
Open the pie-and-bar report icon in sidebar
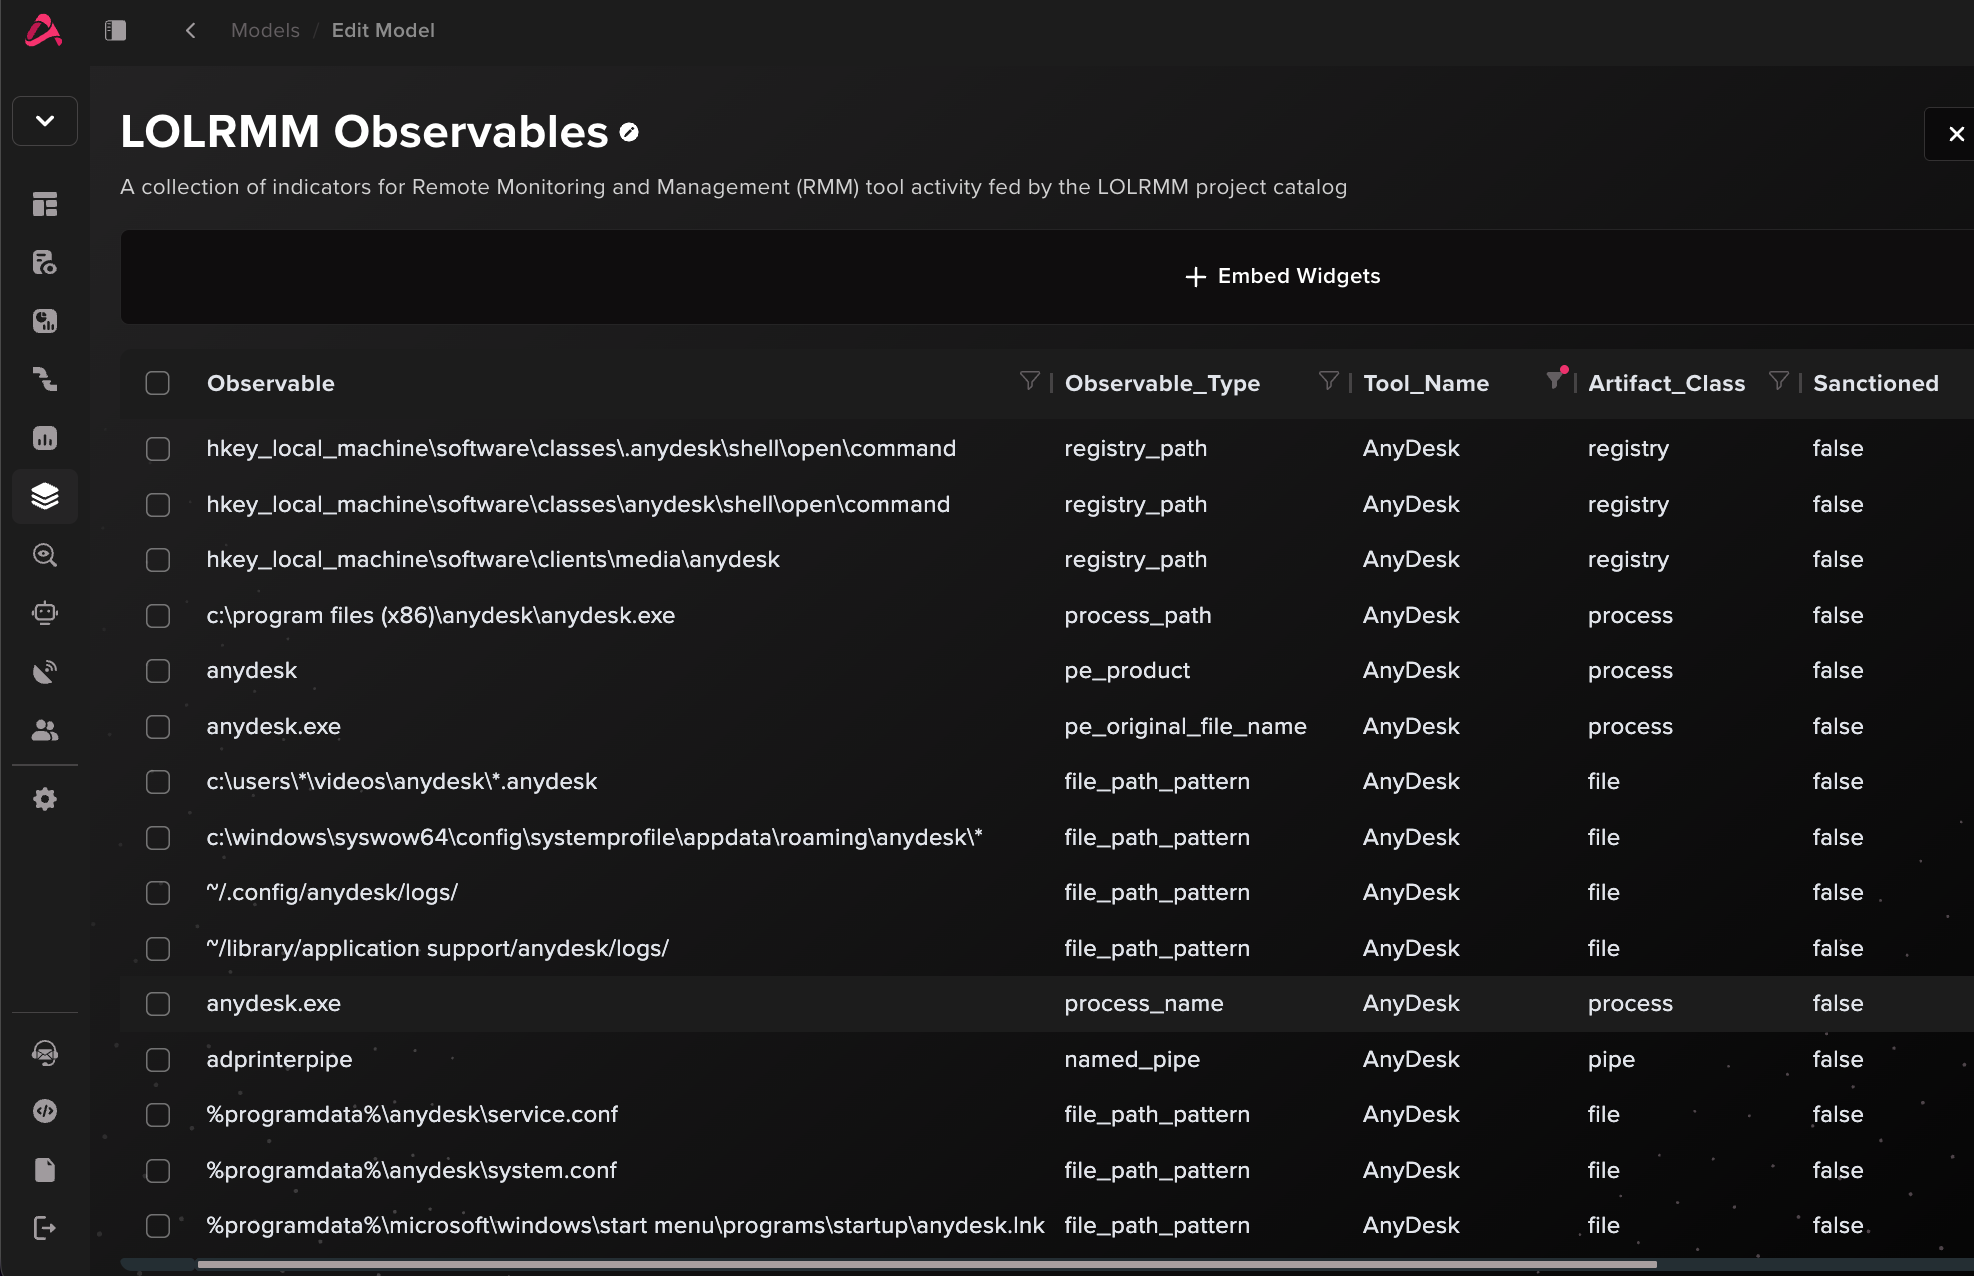[x=45, y=321]
